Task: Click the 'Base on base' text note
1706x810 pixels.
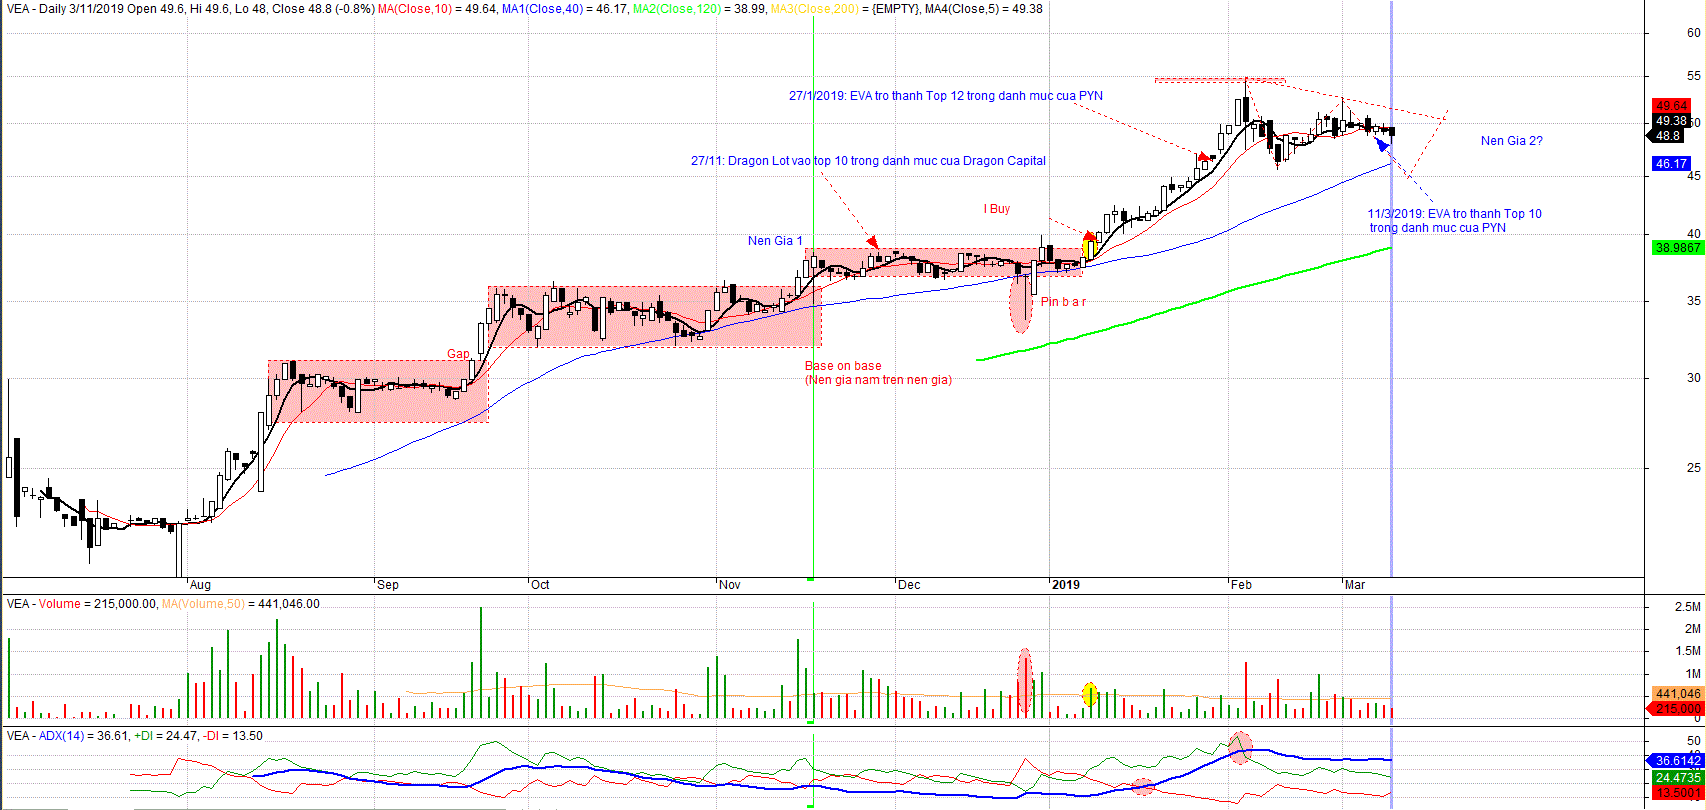Action: pos(843,366)
